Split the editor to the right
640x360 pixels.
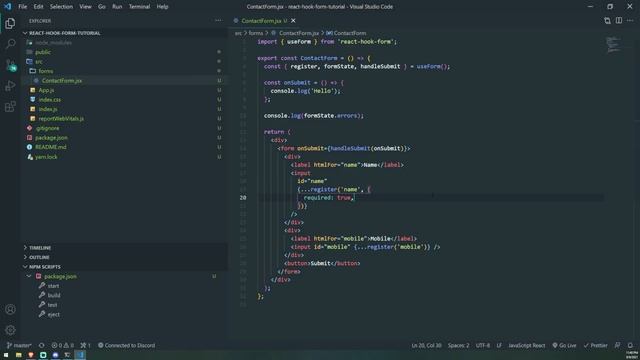point(618,20)
